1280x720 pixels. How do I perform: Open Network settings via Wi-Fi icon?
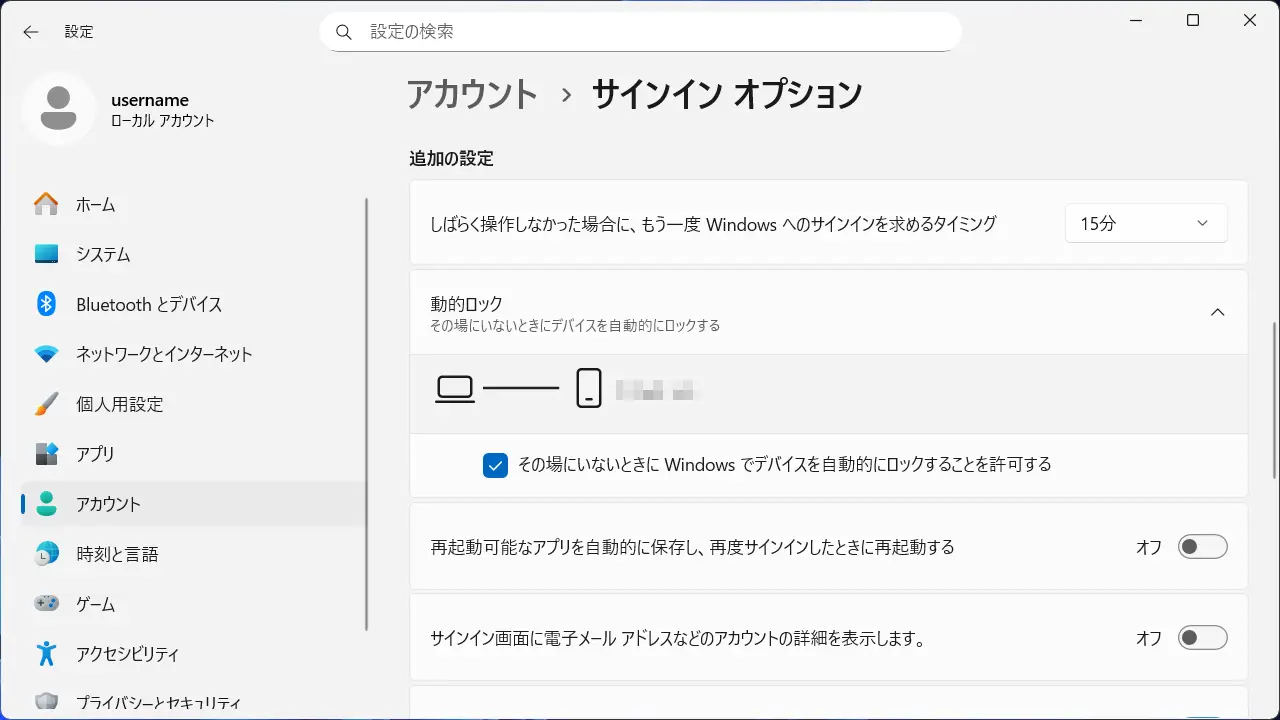46,354
